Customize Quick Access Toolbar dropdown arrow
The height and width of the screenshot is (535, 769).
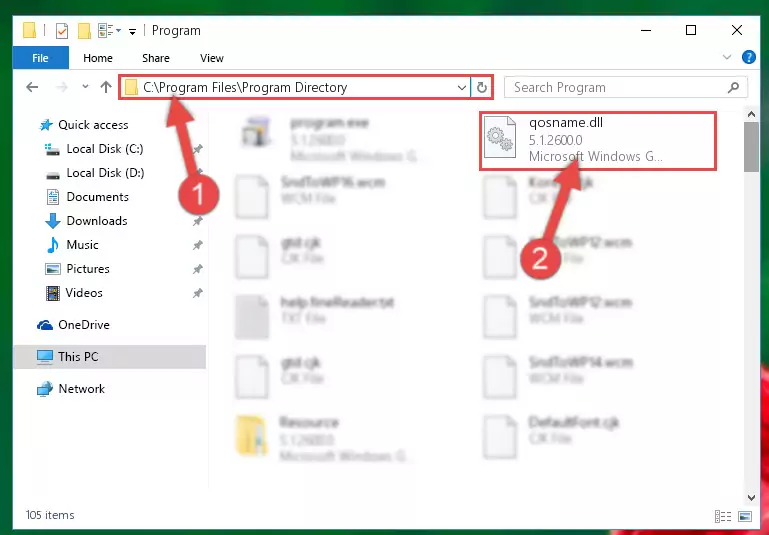[132, 31]
